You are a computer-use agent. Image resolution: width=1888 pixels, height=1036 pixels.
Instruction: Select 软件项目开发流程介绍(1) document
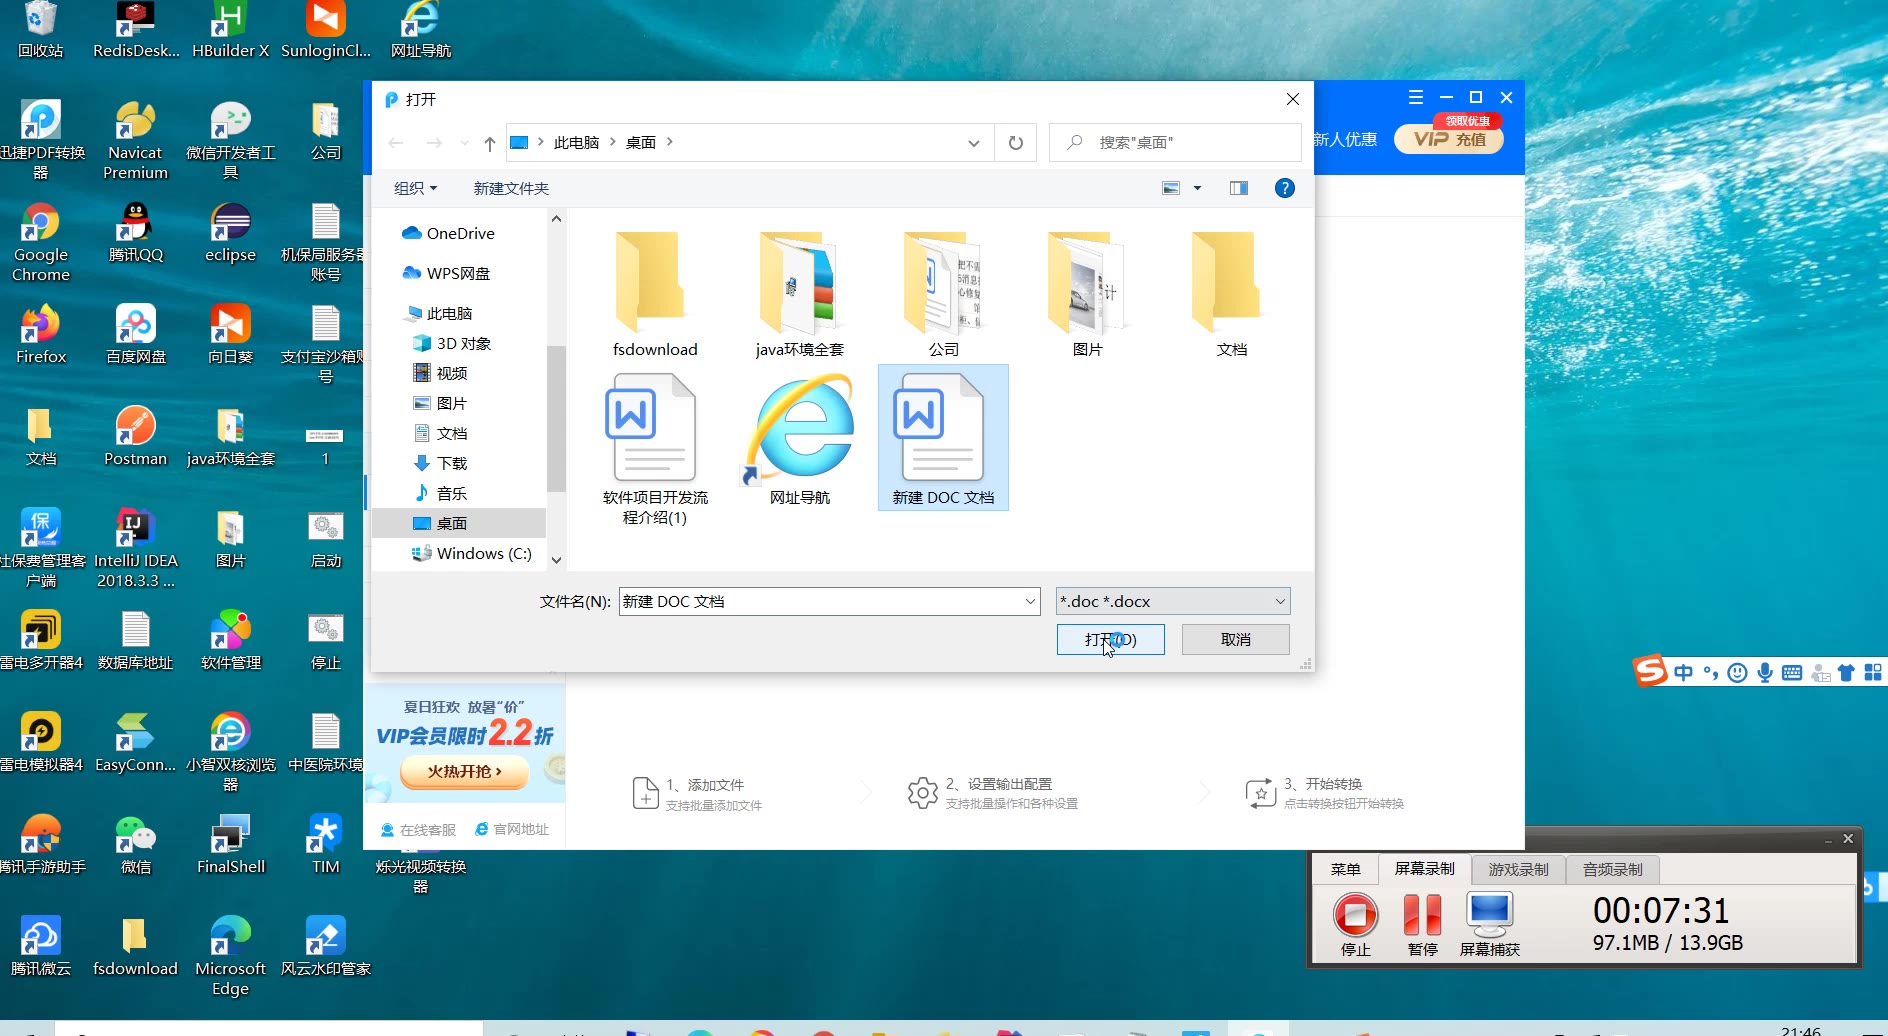click(x=655, y=448)
